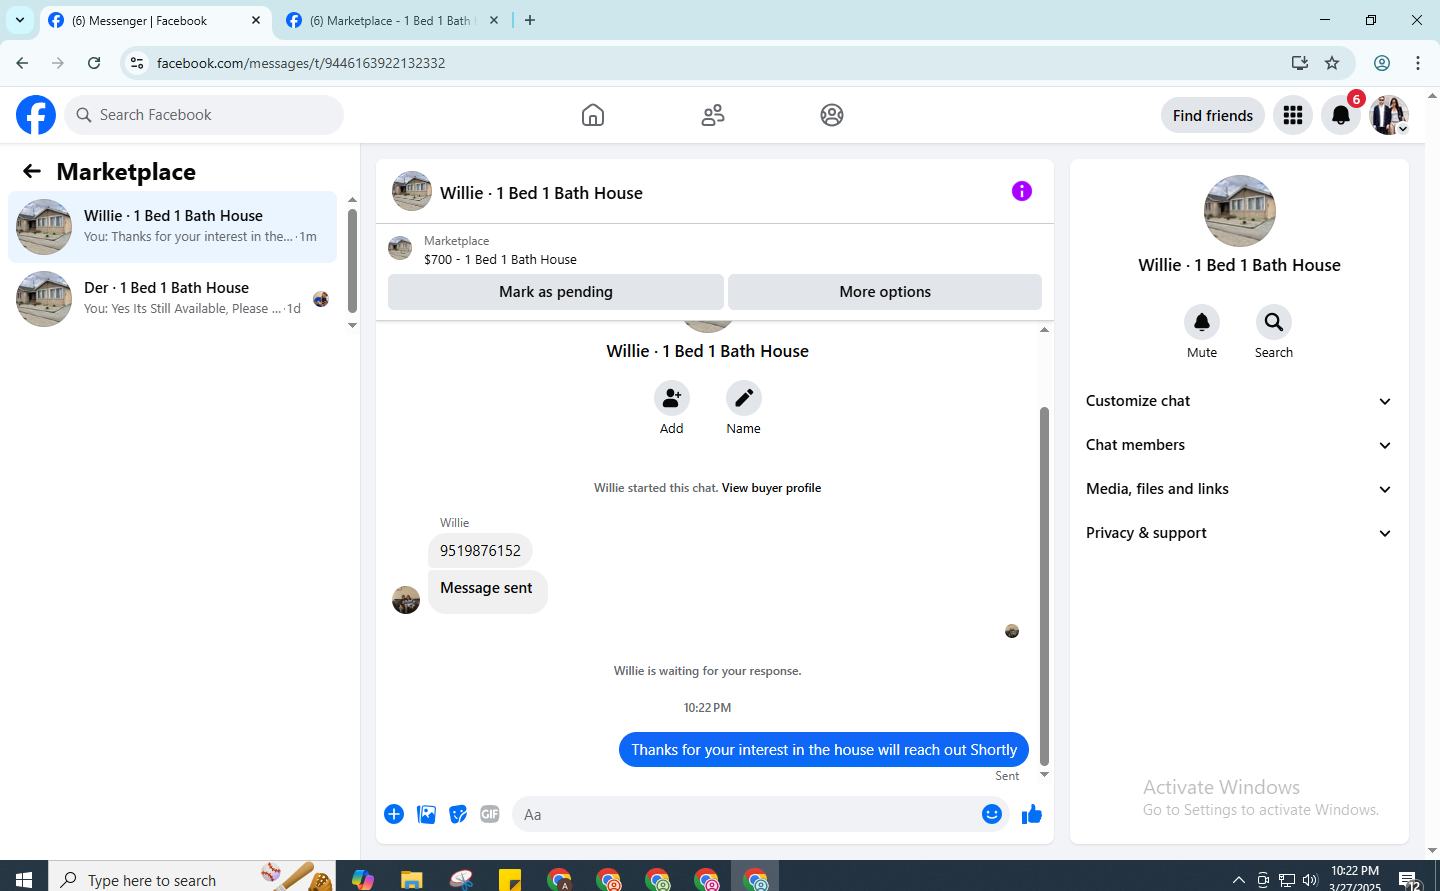The width and height of the screenshot is (1440, 891).
Task: Open the emoji picker in message box
Action: point(992,814)
